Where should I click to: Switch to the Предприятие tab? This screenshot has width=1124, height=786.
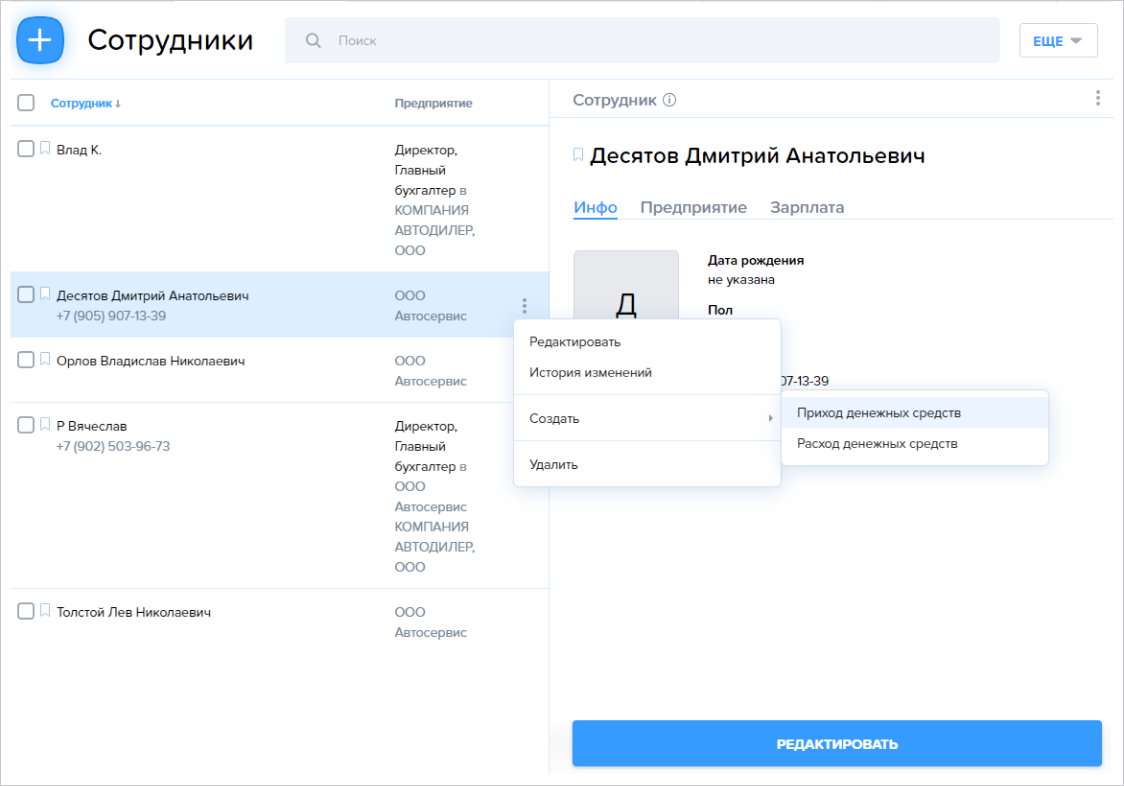click(693, 207)
